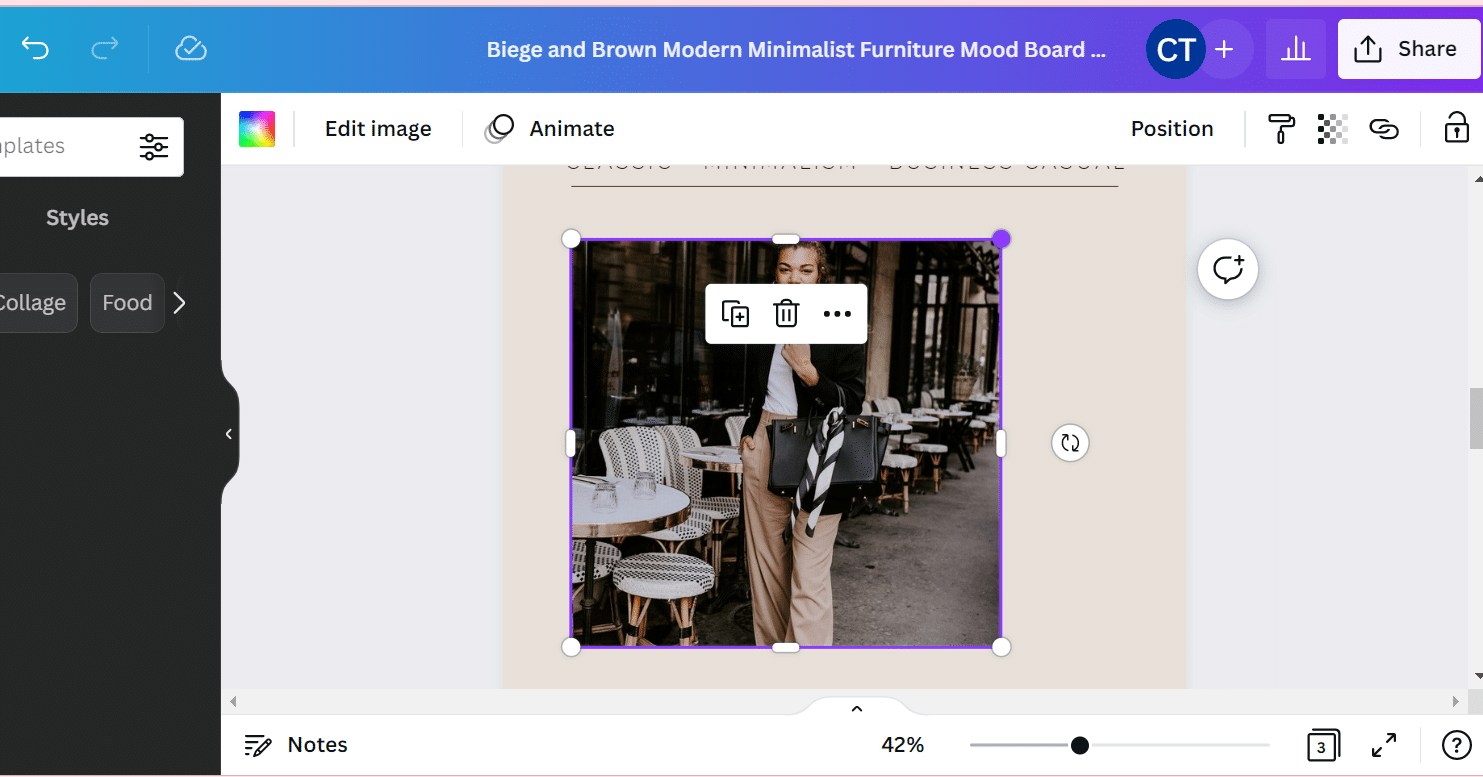The width and height of the screenshot is (1483, 777).
Task: Open the grid view pages icon
Action: 1322,745
